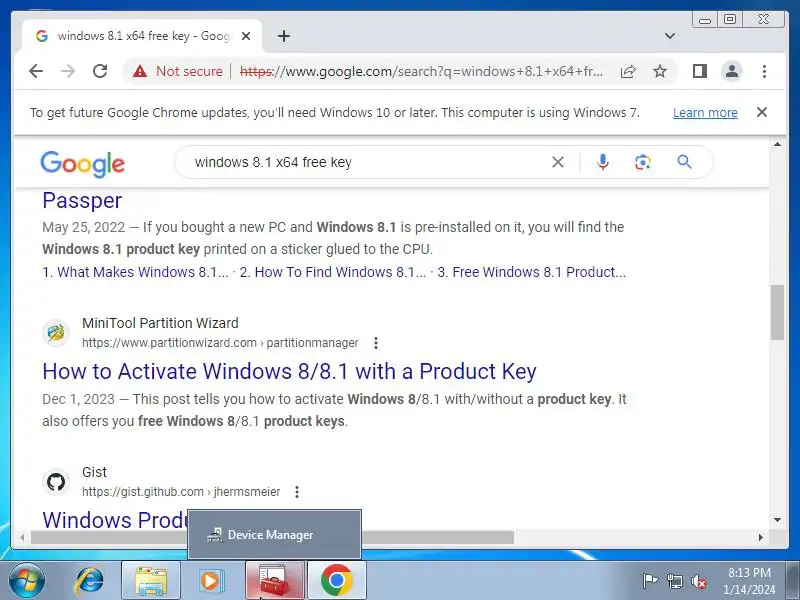Reload the Google results page
800x600 pixels.
tap(100, 71)
